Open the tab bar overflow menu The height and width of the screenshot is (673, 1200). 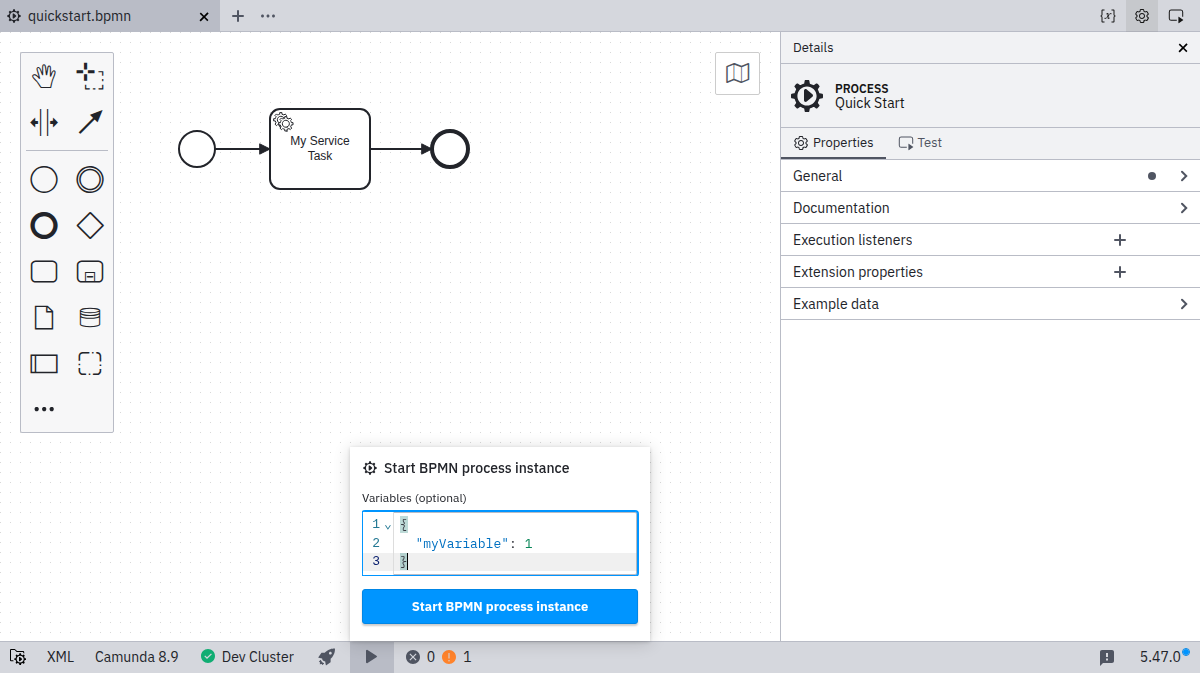click(x=268, y=16)
